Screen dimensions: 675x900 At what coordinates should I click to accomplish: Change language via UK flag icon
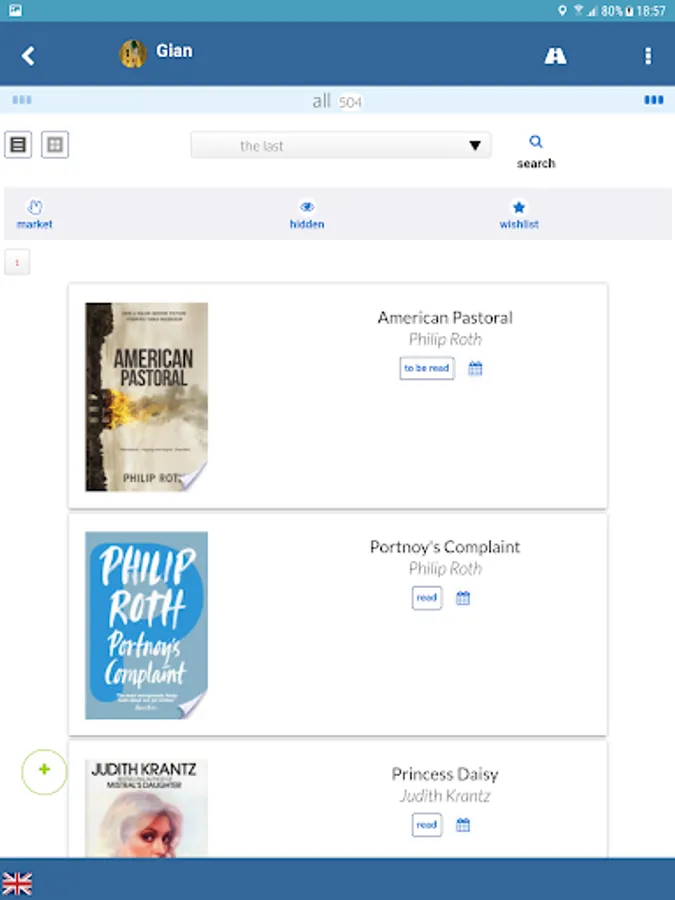(x=17, y=883)
